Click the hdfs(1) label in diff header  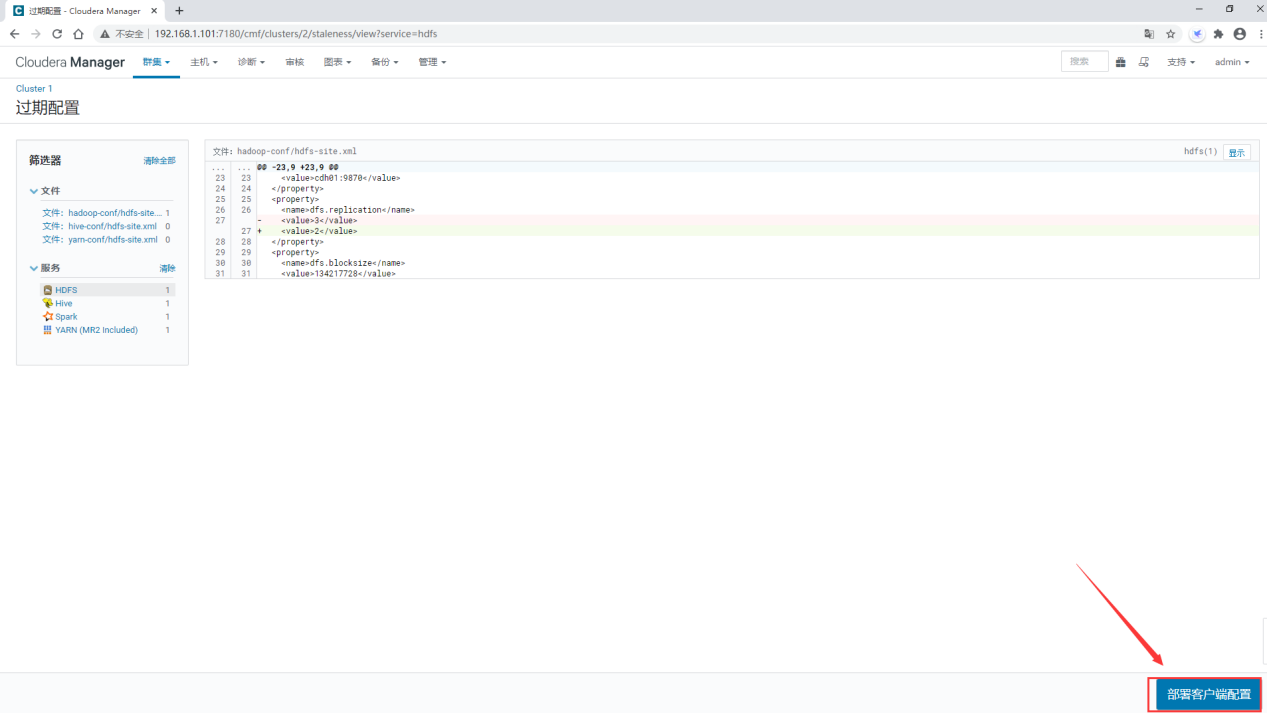coord(1201,152)
